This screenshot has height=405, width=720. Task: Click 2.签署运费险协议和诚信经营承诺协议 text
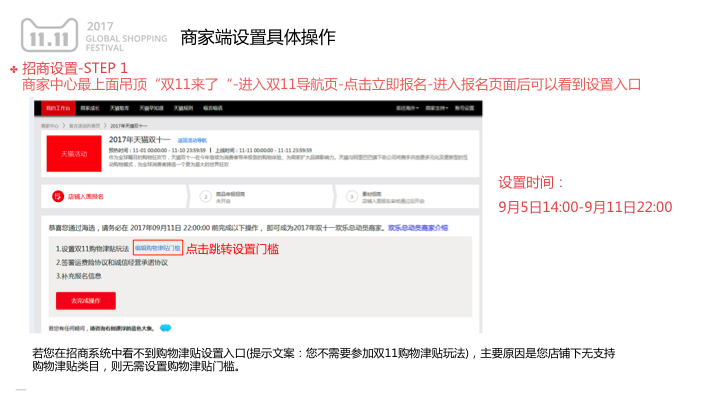112,263
